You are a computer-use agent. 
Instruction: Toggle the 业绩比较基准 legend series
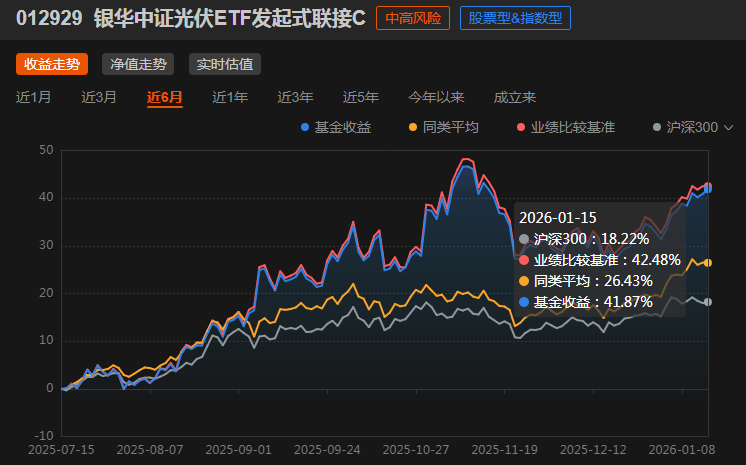coord(566,127)
